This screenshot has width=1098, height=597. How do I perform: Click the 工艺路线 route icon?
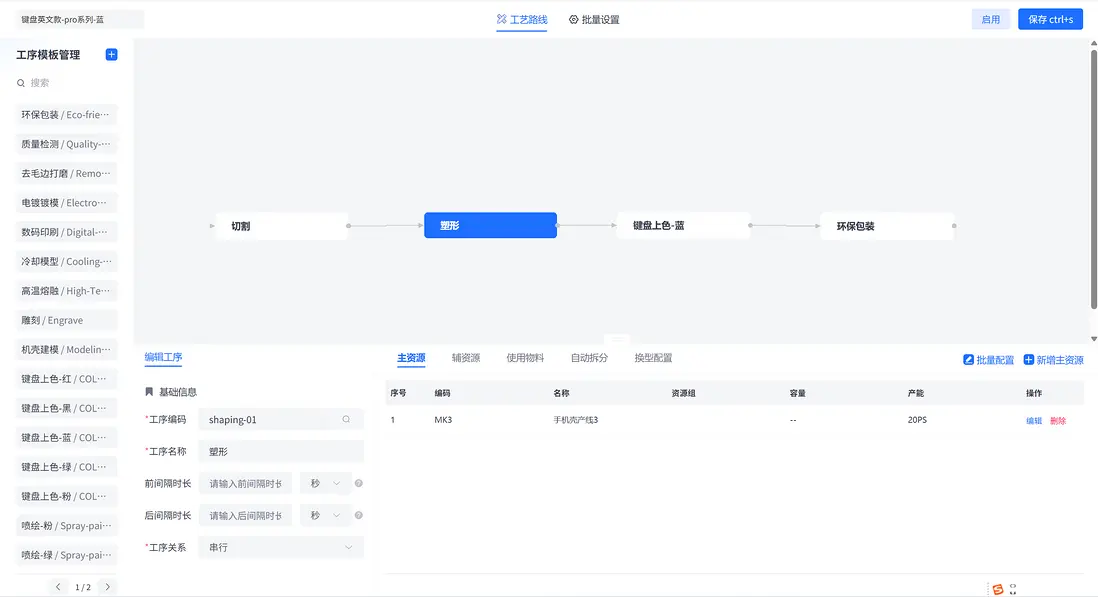pyautogui.click(x=501, y=19)
